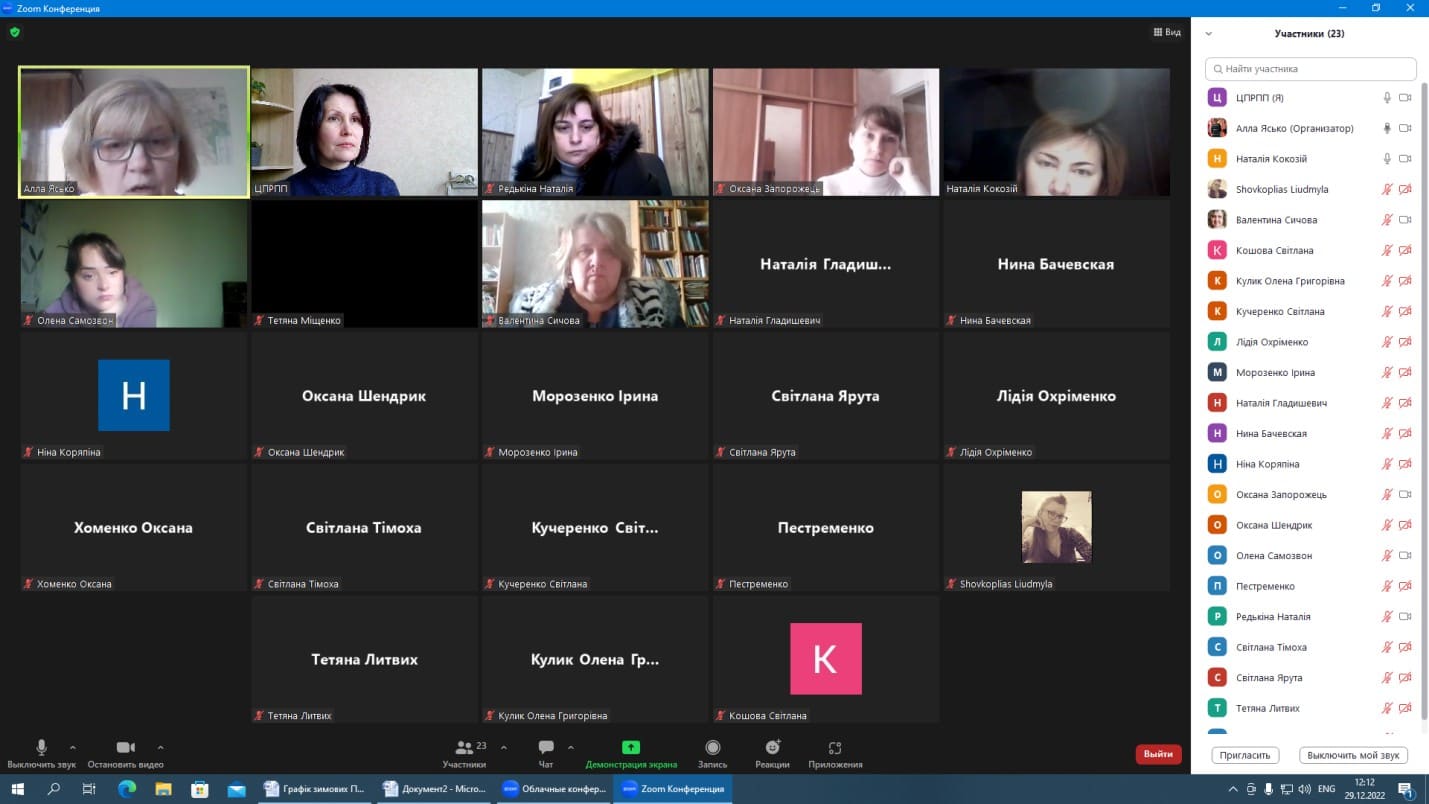Viewport: 1429px width, 804px height.
Task: Select Алла Ясько's video tile
Action: point(134,132)
